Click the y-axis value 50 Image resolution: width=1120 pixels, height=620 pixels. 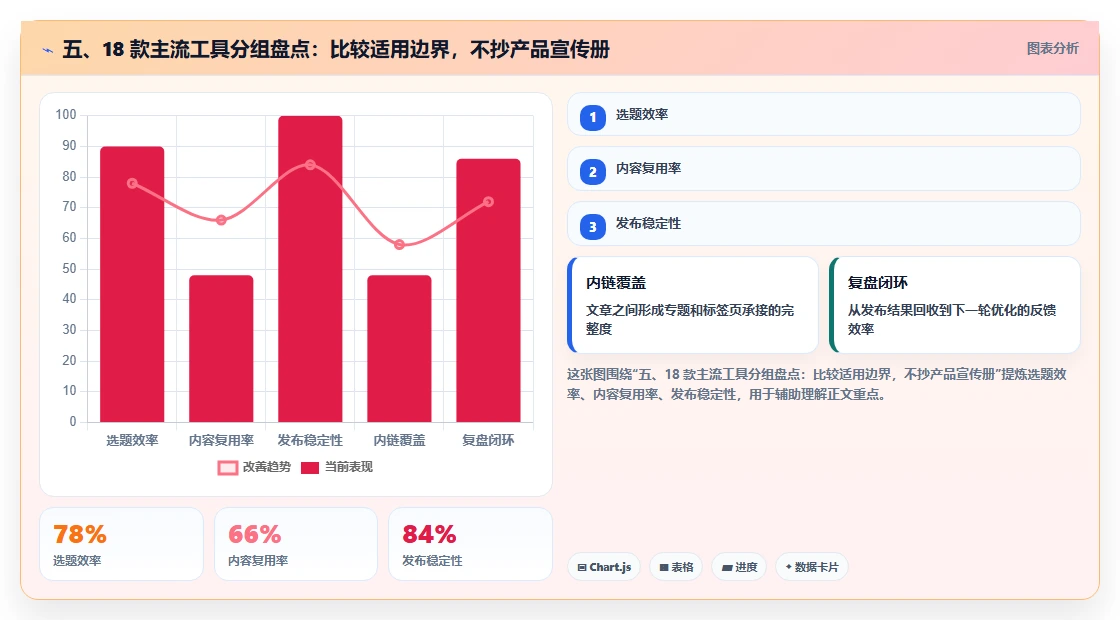[x=69, y=269]
